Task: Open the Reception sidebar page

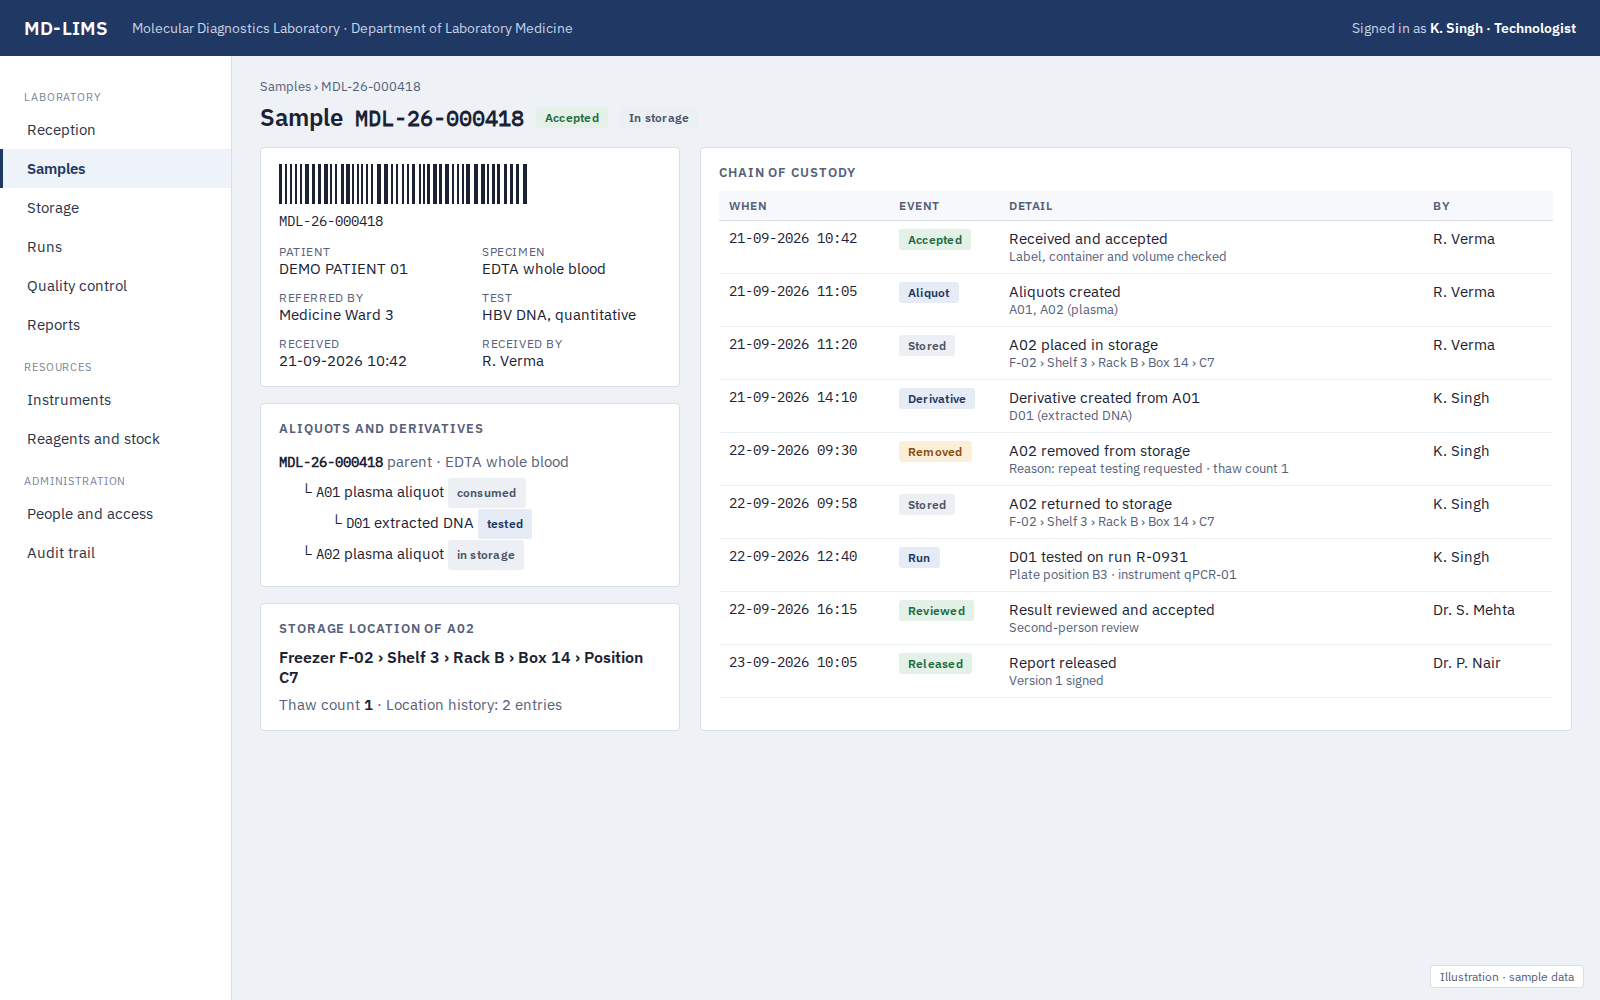Action: tap(115, 130)
